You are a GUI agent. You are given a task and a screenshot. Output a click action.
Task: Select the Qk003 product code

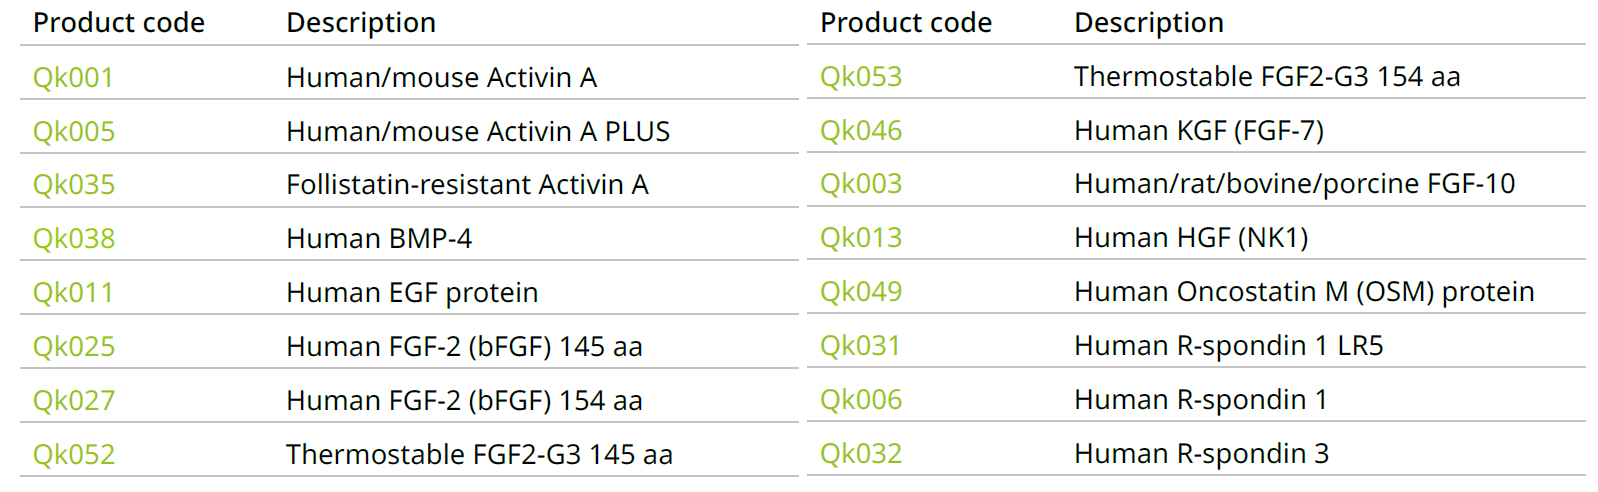coord(861,184)
